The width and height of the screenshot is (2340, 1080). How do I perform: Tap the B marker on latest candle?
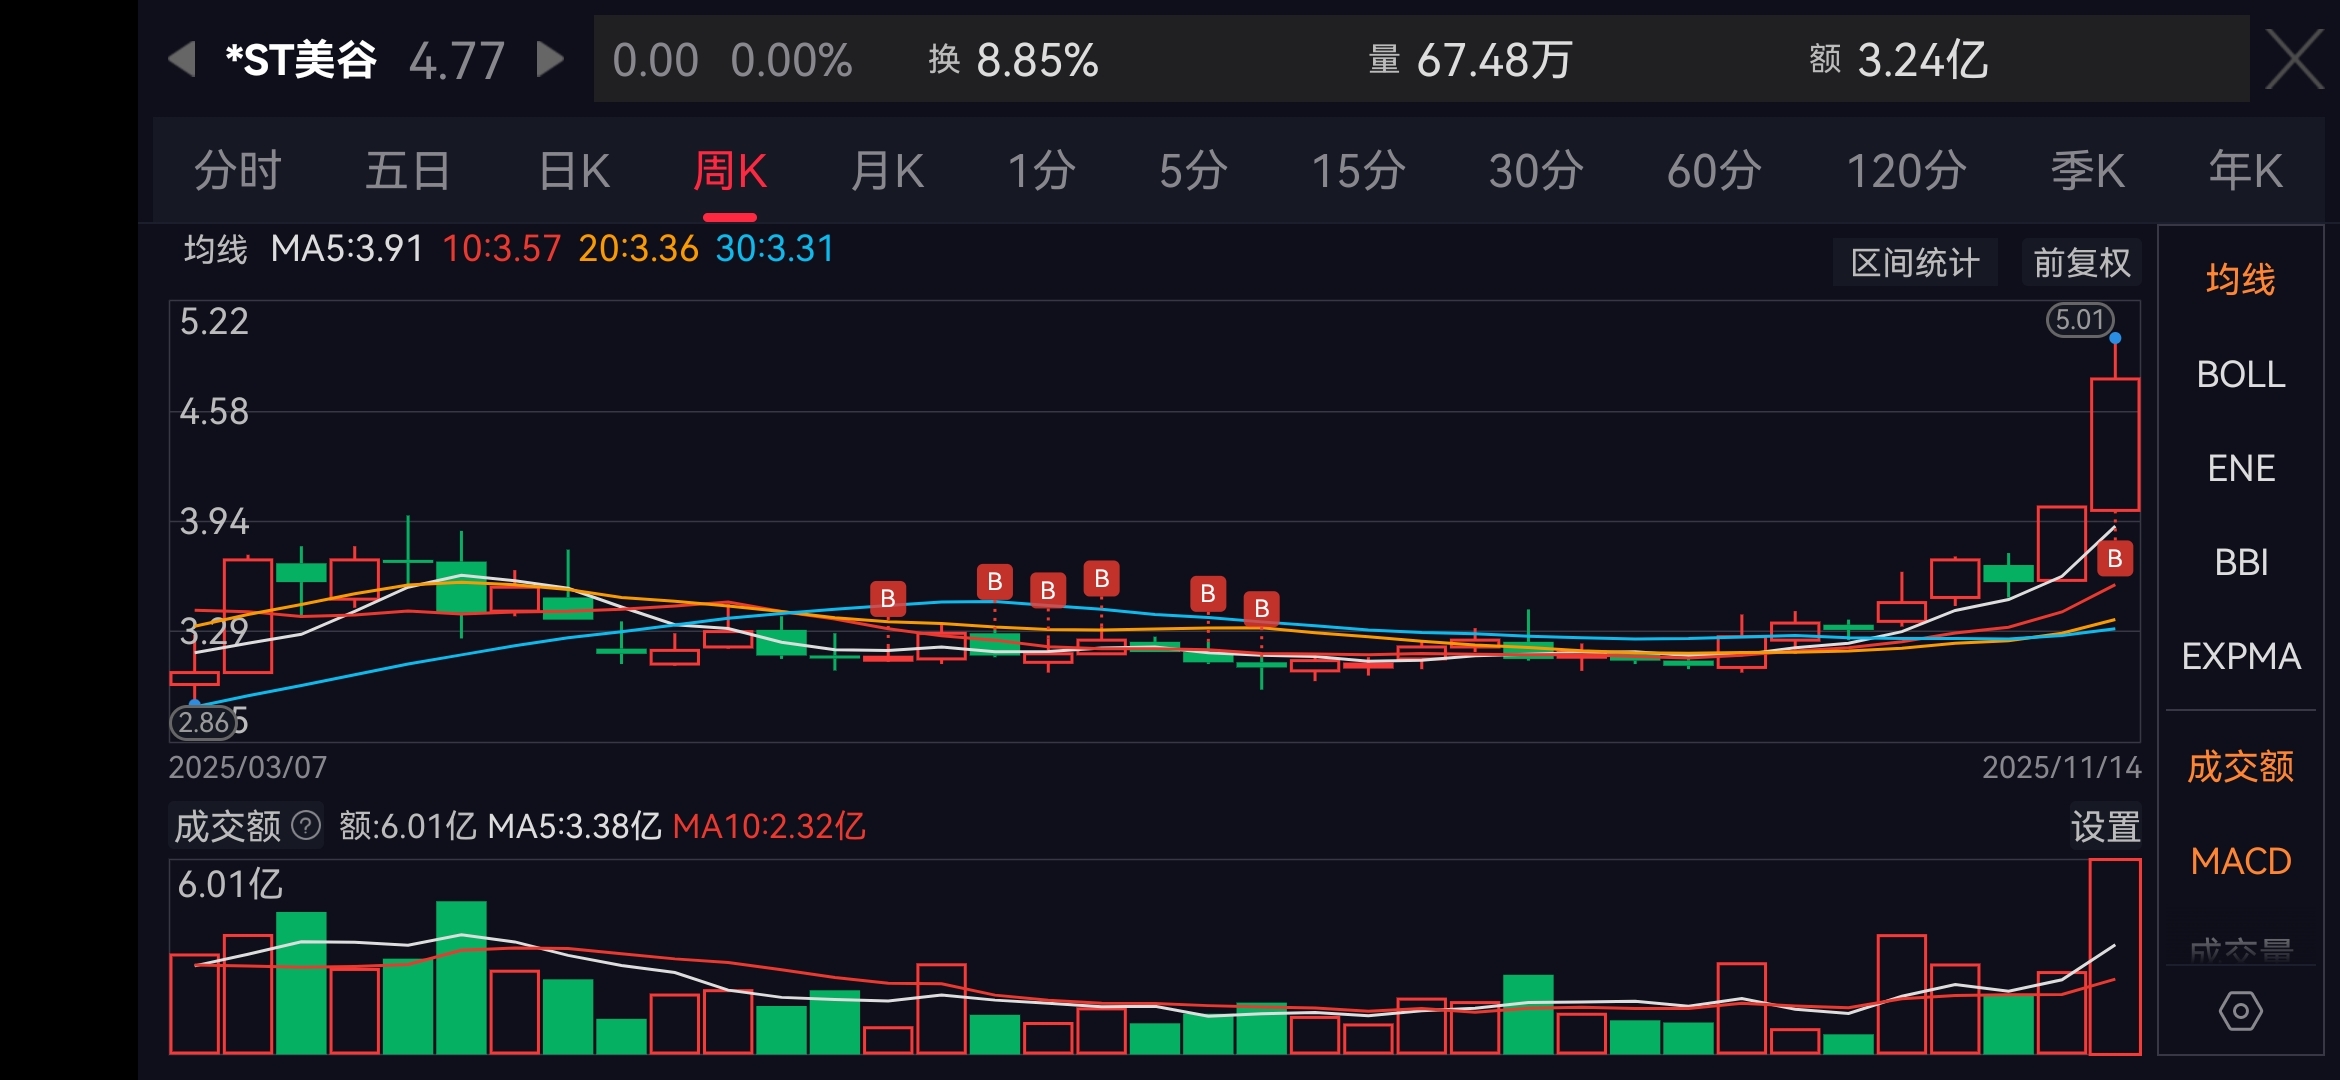pyautogui.click(x=2114, y=559)
